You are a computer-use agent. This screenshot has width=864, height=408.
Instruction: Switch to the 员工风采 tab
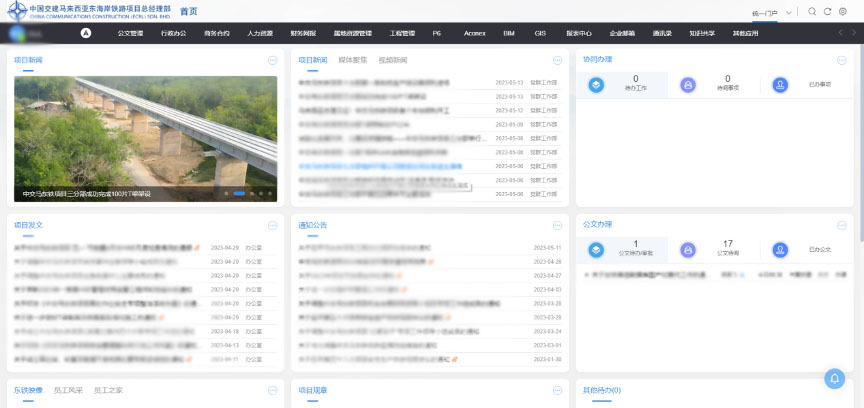67,390
